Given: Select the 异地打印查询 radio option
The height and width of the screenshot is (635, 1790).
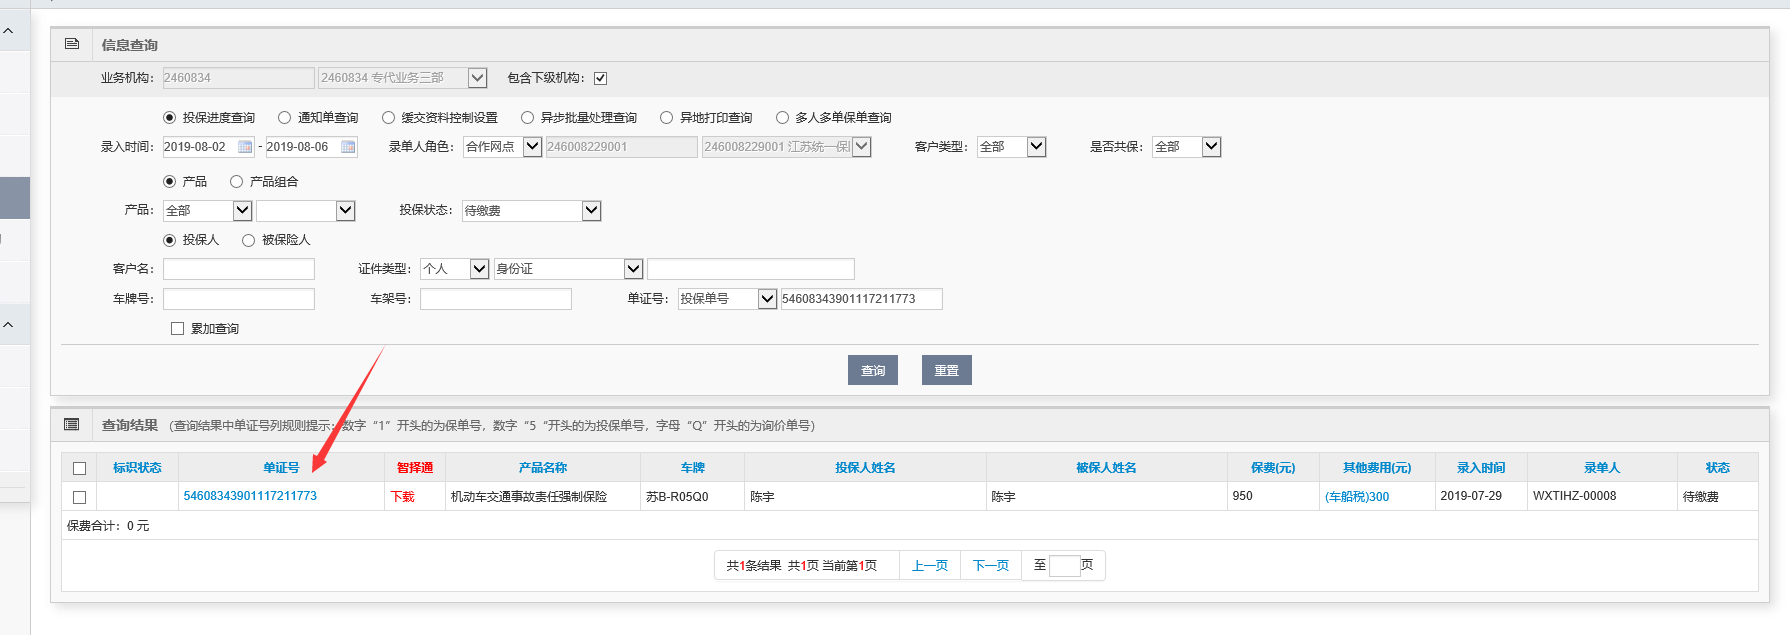Looking at the screenshot, I should (667, 118).
